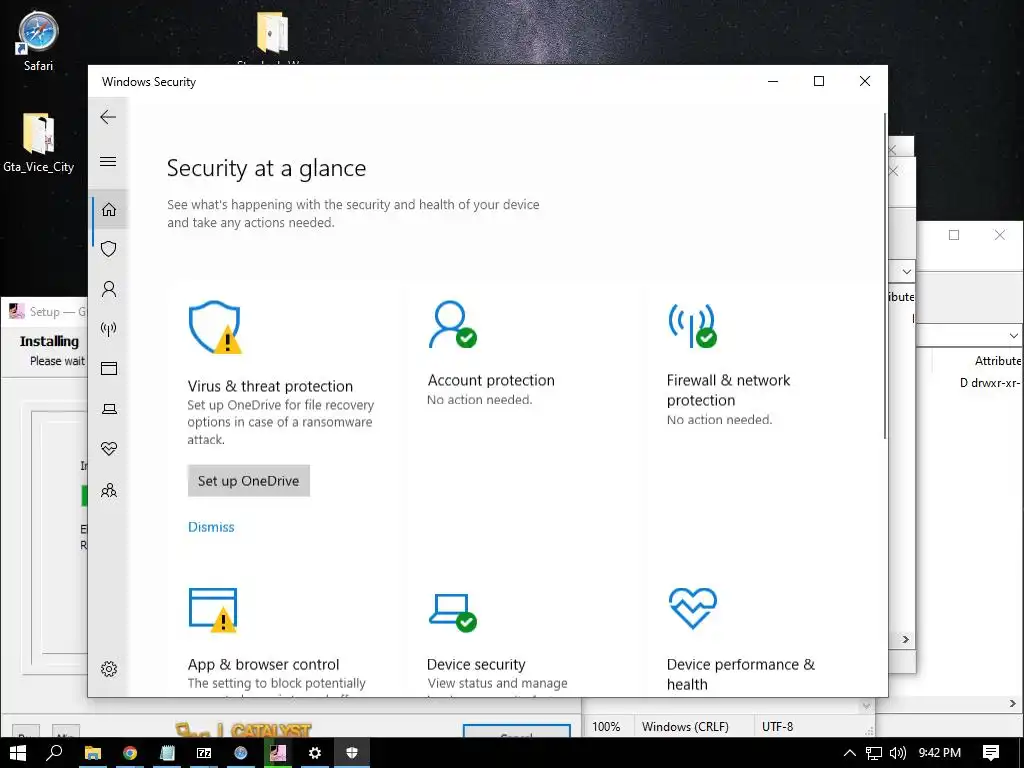This screenshot has height=768, width=1024.
Task: Open the Safari desktop shortcut
Action: 38,40
